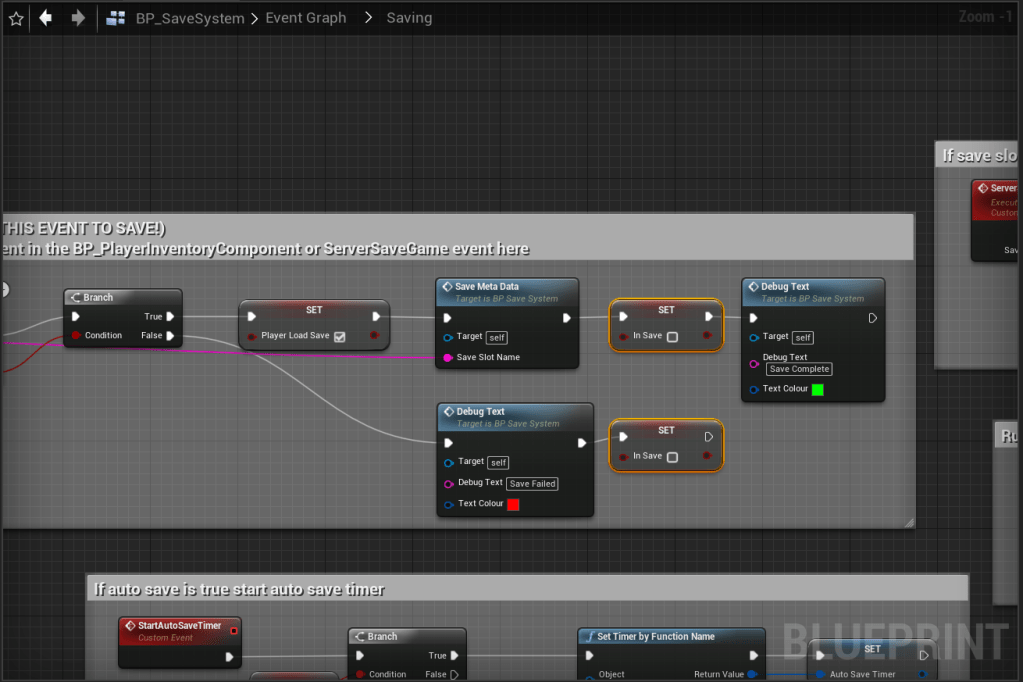Screen dimensions: 1023x682
Task: Uncheck the Player Load Save checkbox
Action: pos(340,337)
